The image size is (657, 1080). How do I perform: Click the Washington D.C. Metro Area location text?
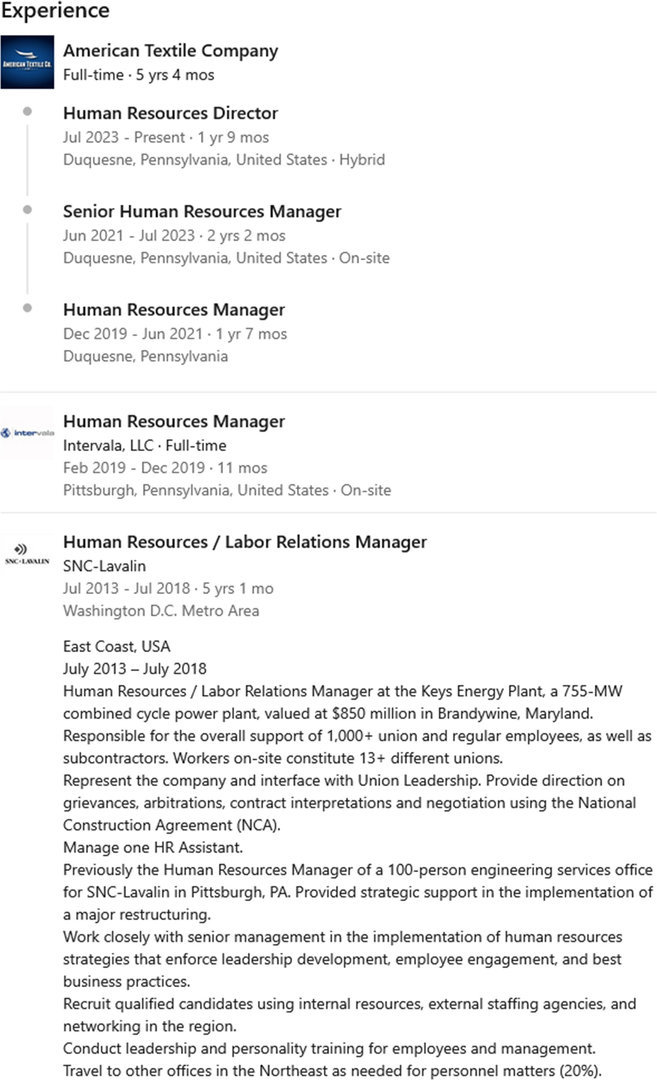point(161,611)
